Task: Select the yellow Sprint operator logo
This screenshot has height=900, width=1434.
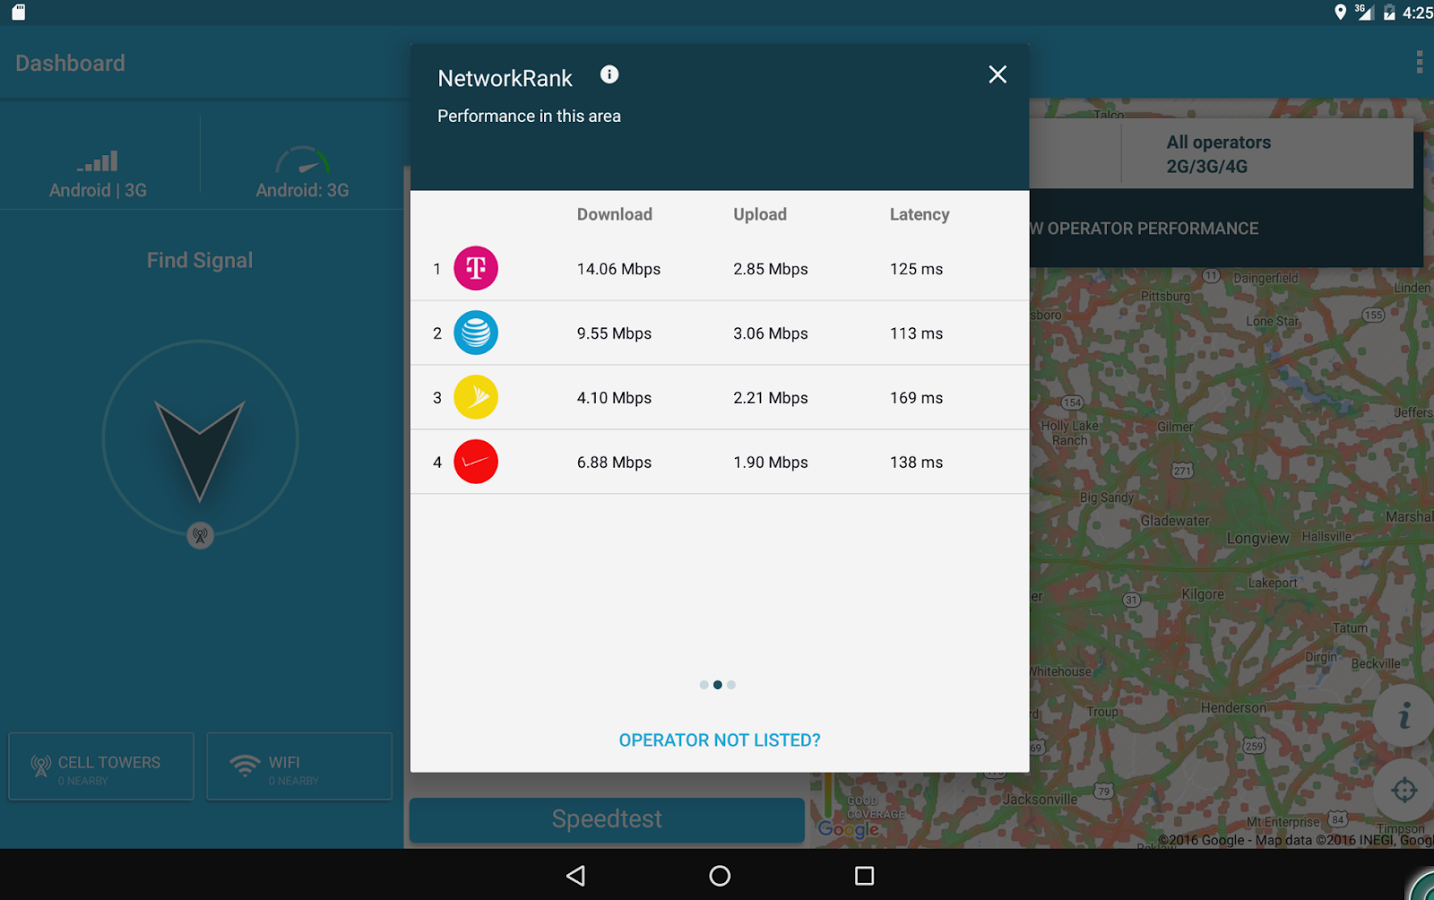Action: 476,397
